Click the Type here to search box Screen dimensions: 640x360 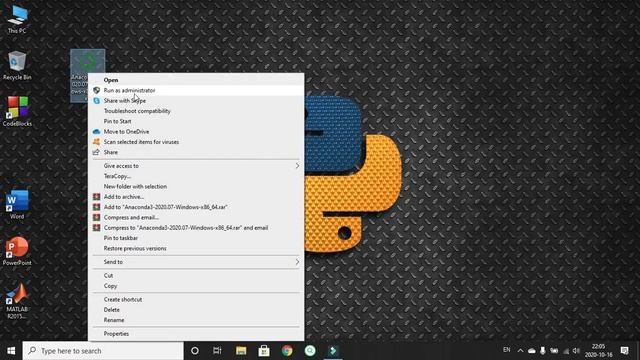tap(103, 351)
